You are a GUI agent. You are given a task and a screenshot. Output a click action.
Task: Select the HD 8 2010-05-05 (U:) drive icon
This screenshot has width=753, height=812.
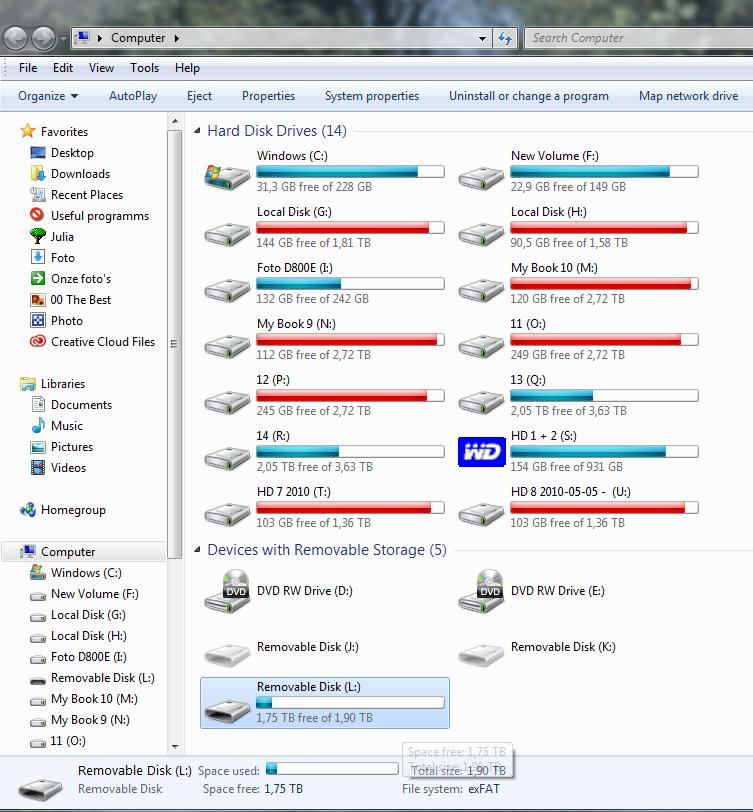pos(481,513)
